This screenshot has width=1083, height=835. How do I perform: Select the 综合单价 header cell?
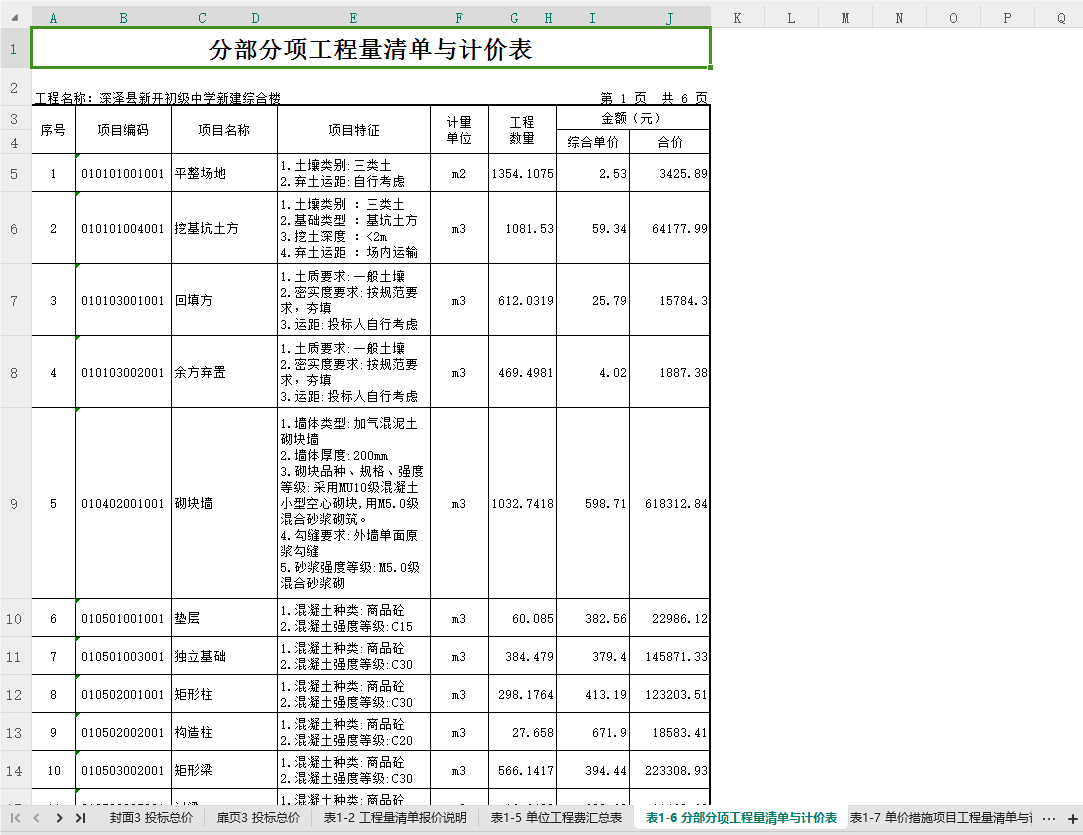pos(593,142)
